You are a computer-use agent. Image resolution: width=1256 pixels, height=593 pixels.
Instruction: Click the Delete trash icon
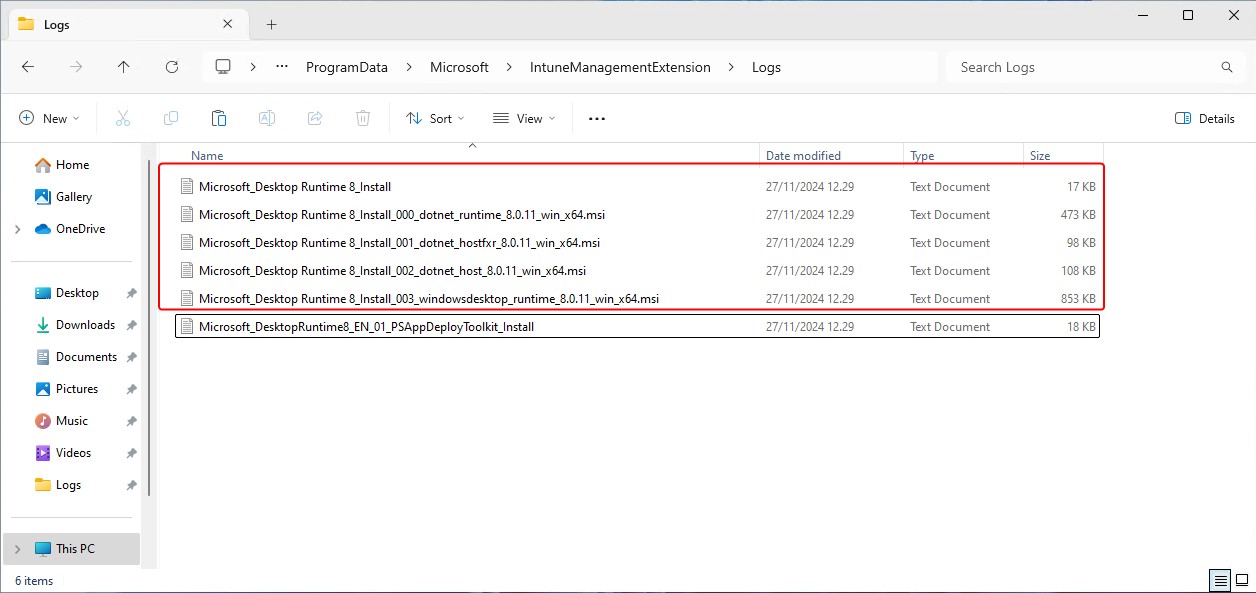363,118
